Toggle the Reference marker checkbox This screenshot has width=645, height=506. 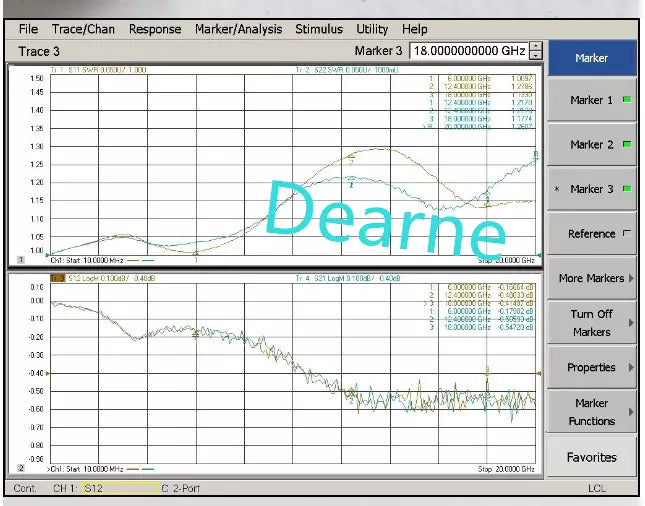(x=627, y=234)
